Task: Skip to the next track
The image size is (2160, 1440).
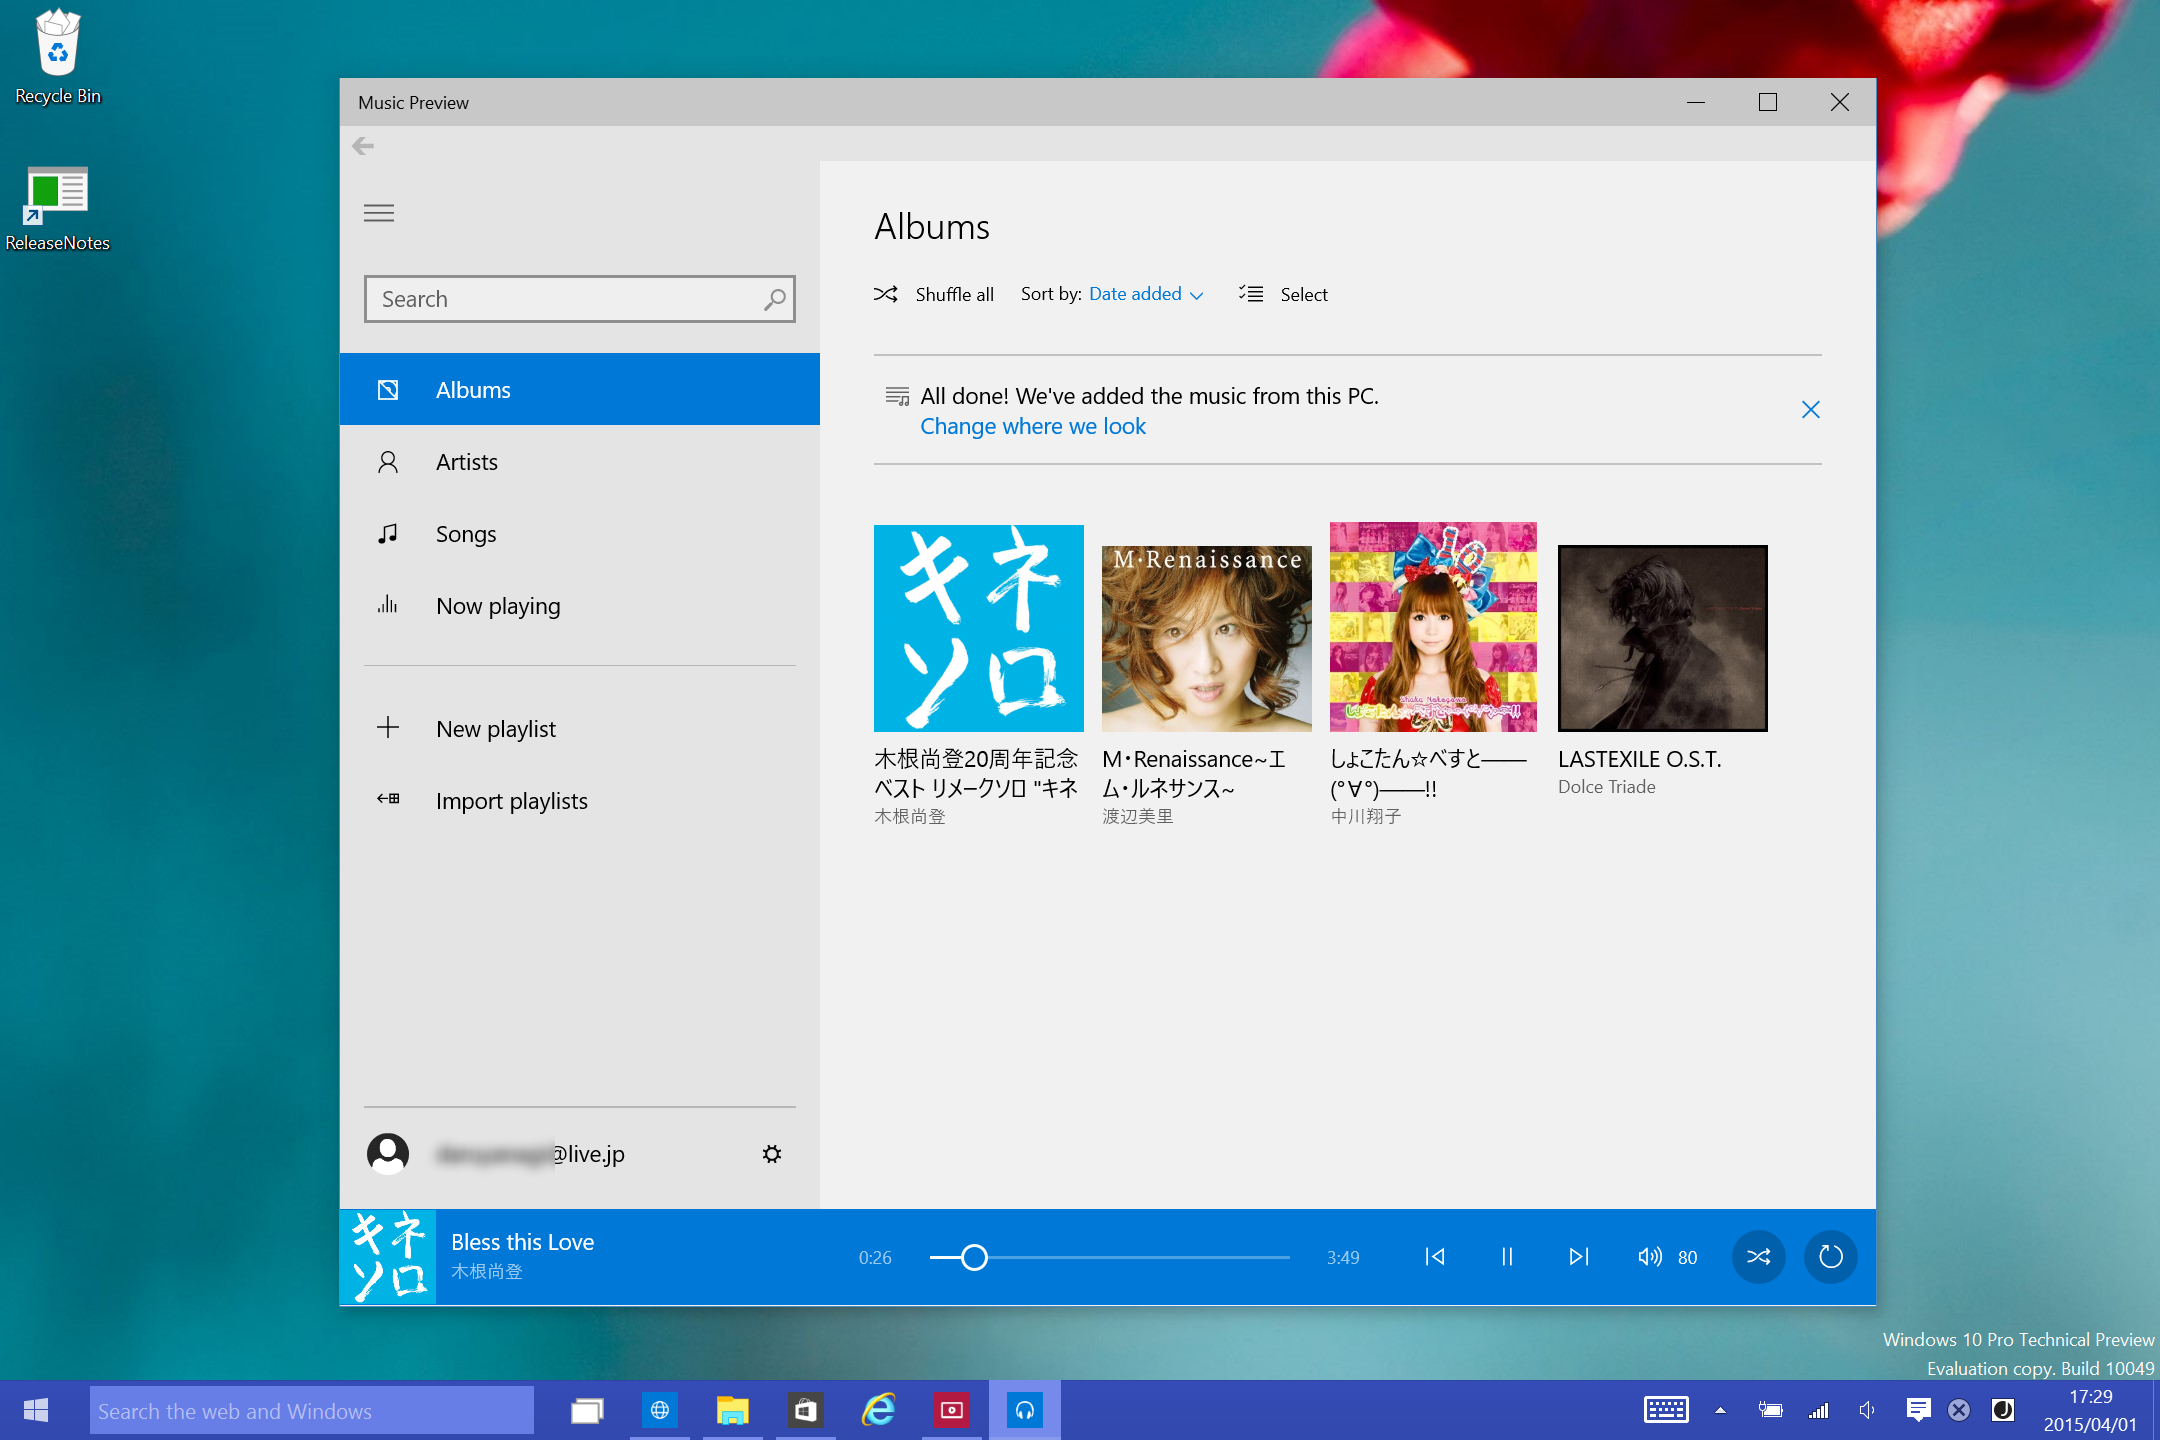Action: pos(1579,1257)
